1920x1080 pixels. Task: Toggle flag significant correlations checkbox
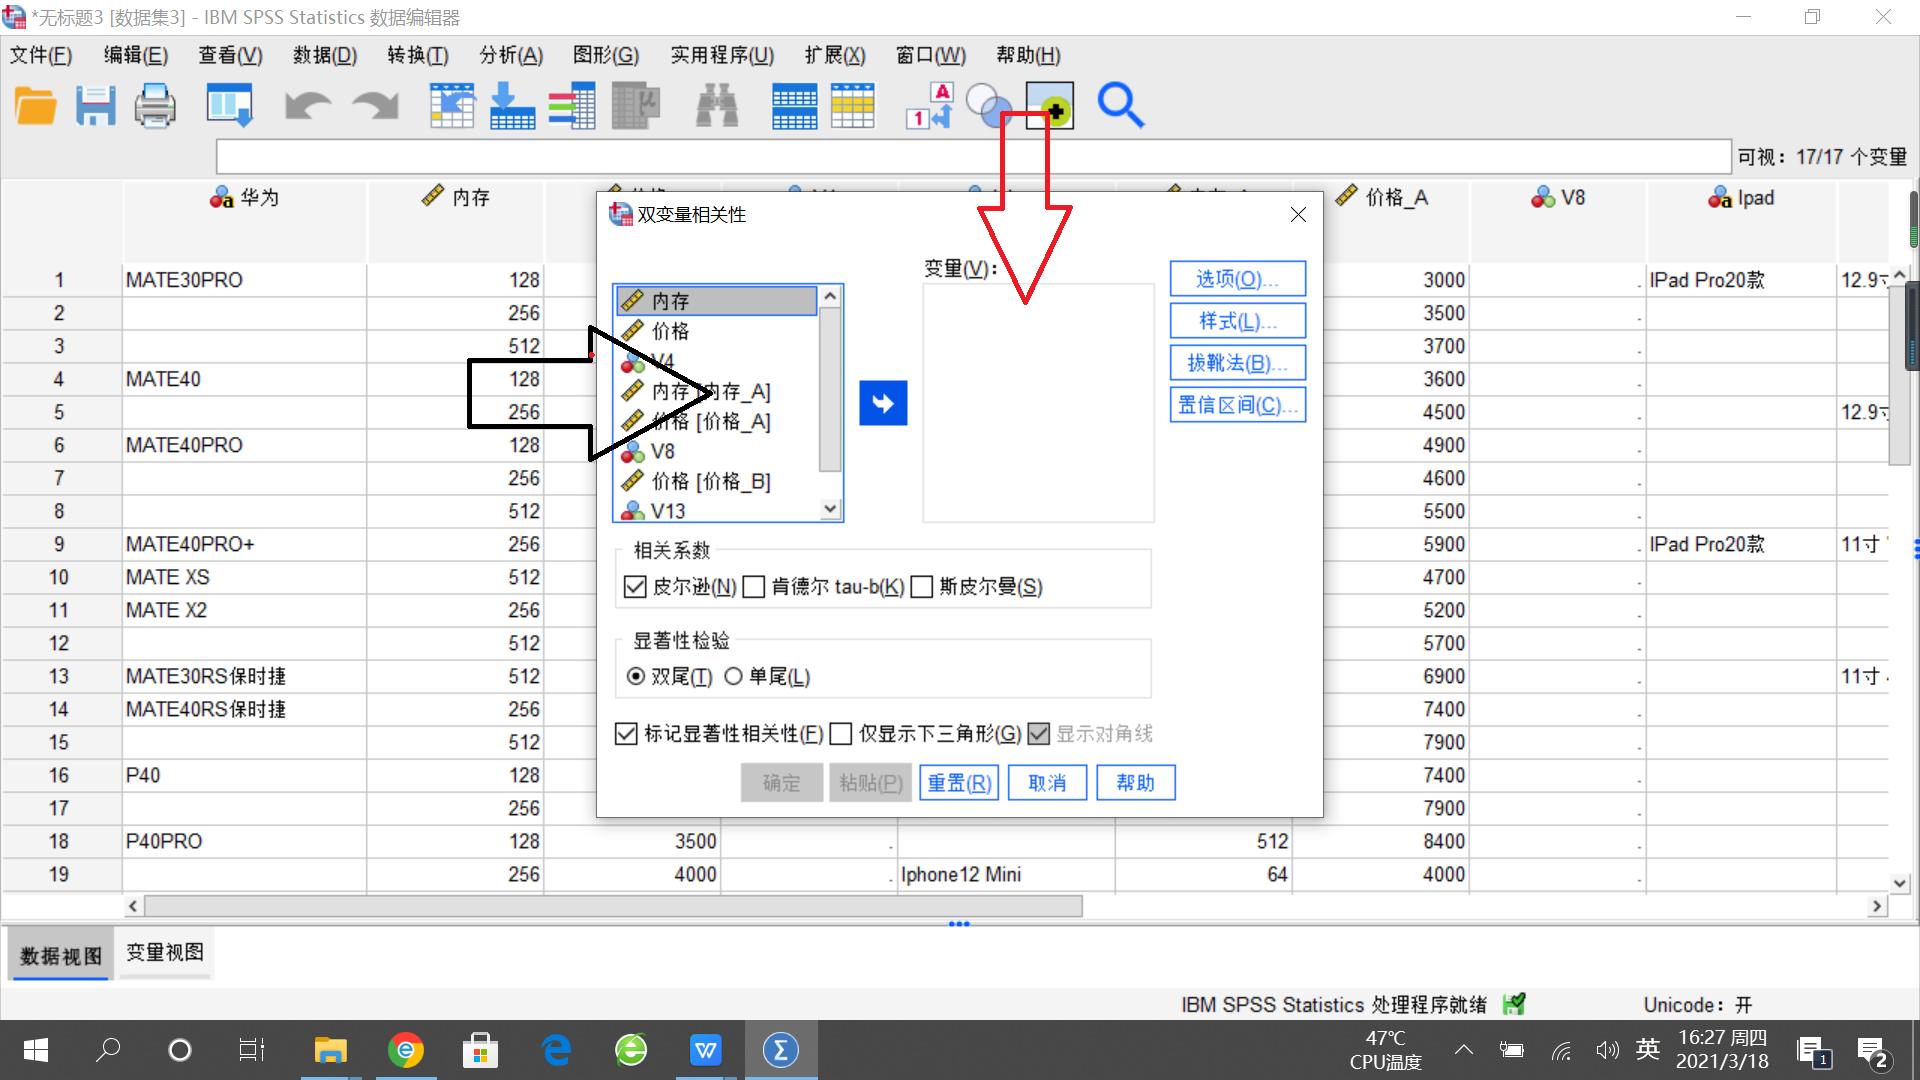[626, 734]
